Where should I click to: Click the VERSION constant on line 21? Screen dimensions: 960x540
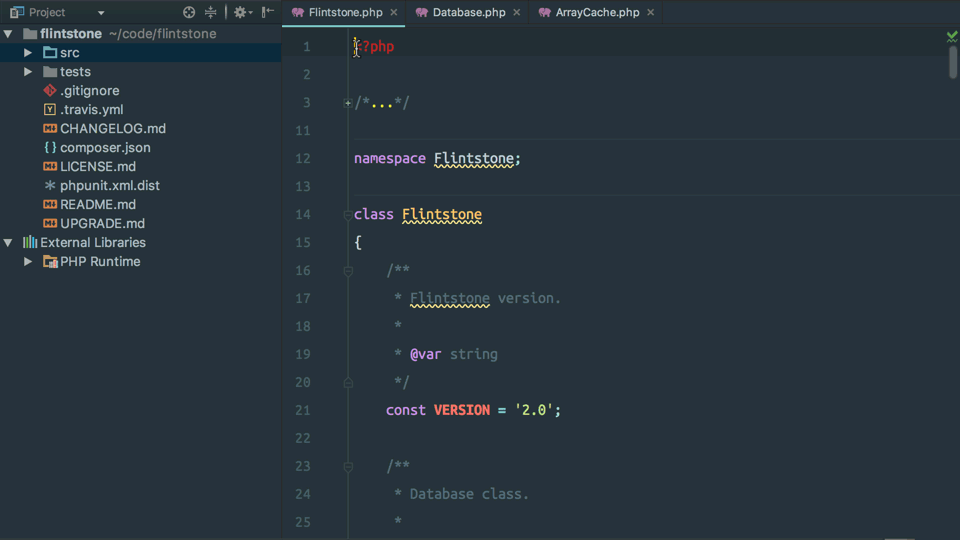pyautogui.click(x=462, y=410)
